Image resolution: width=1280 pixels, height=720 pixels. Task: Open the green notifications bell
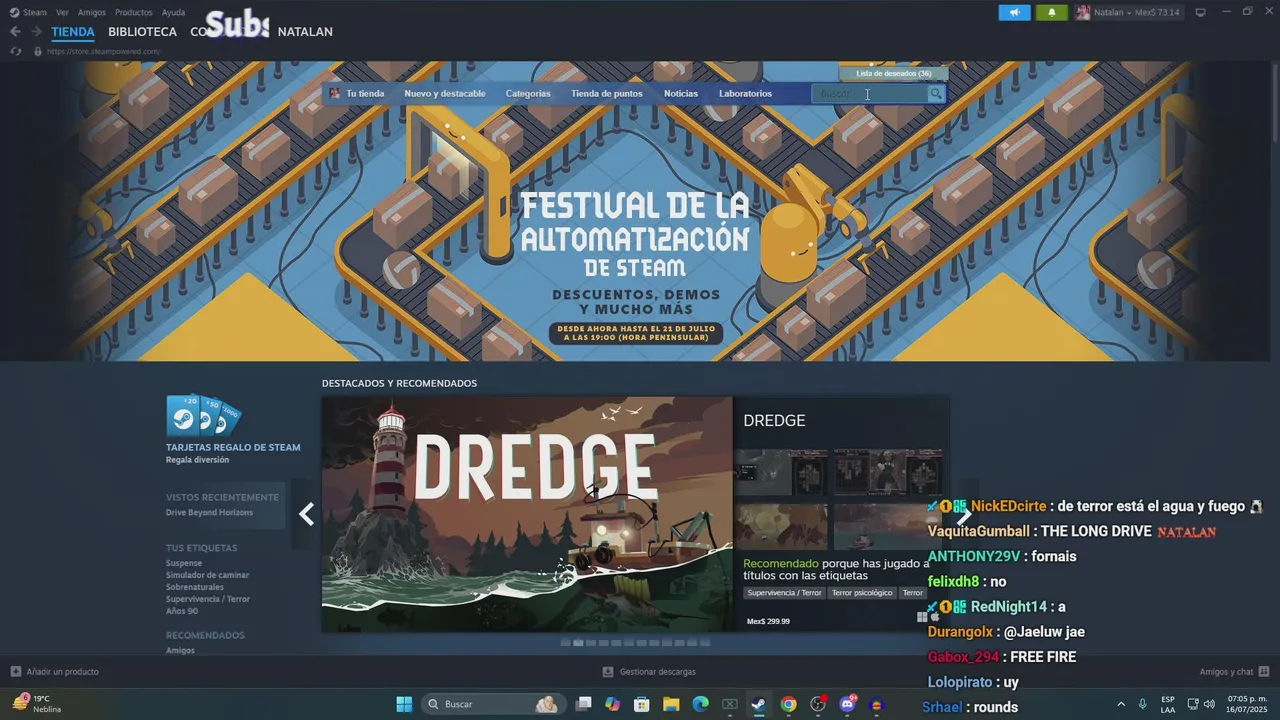point(1051,13)
